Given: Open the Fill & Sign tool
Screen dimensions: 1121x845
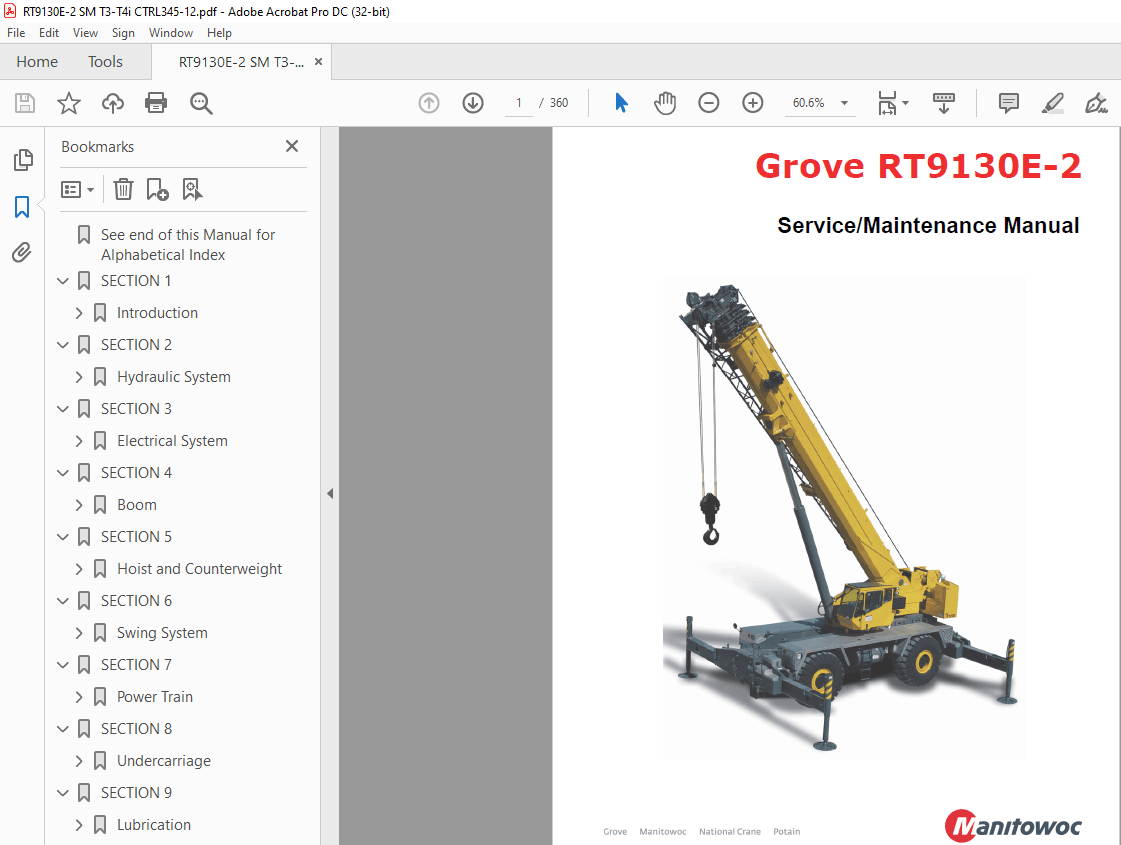Looking at the screenshot, I should click(x=1096, y=103).
